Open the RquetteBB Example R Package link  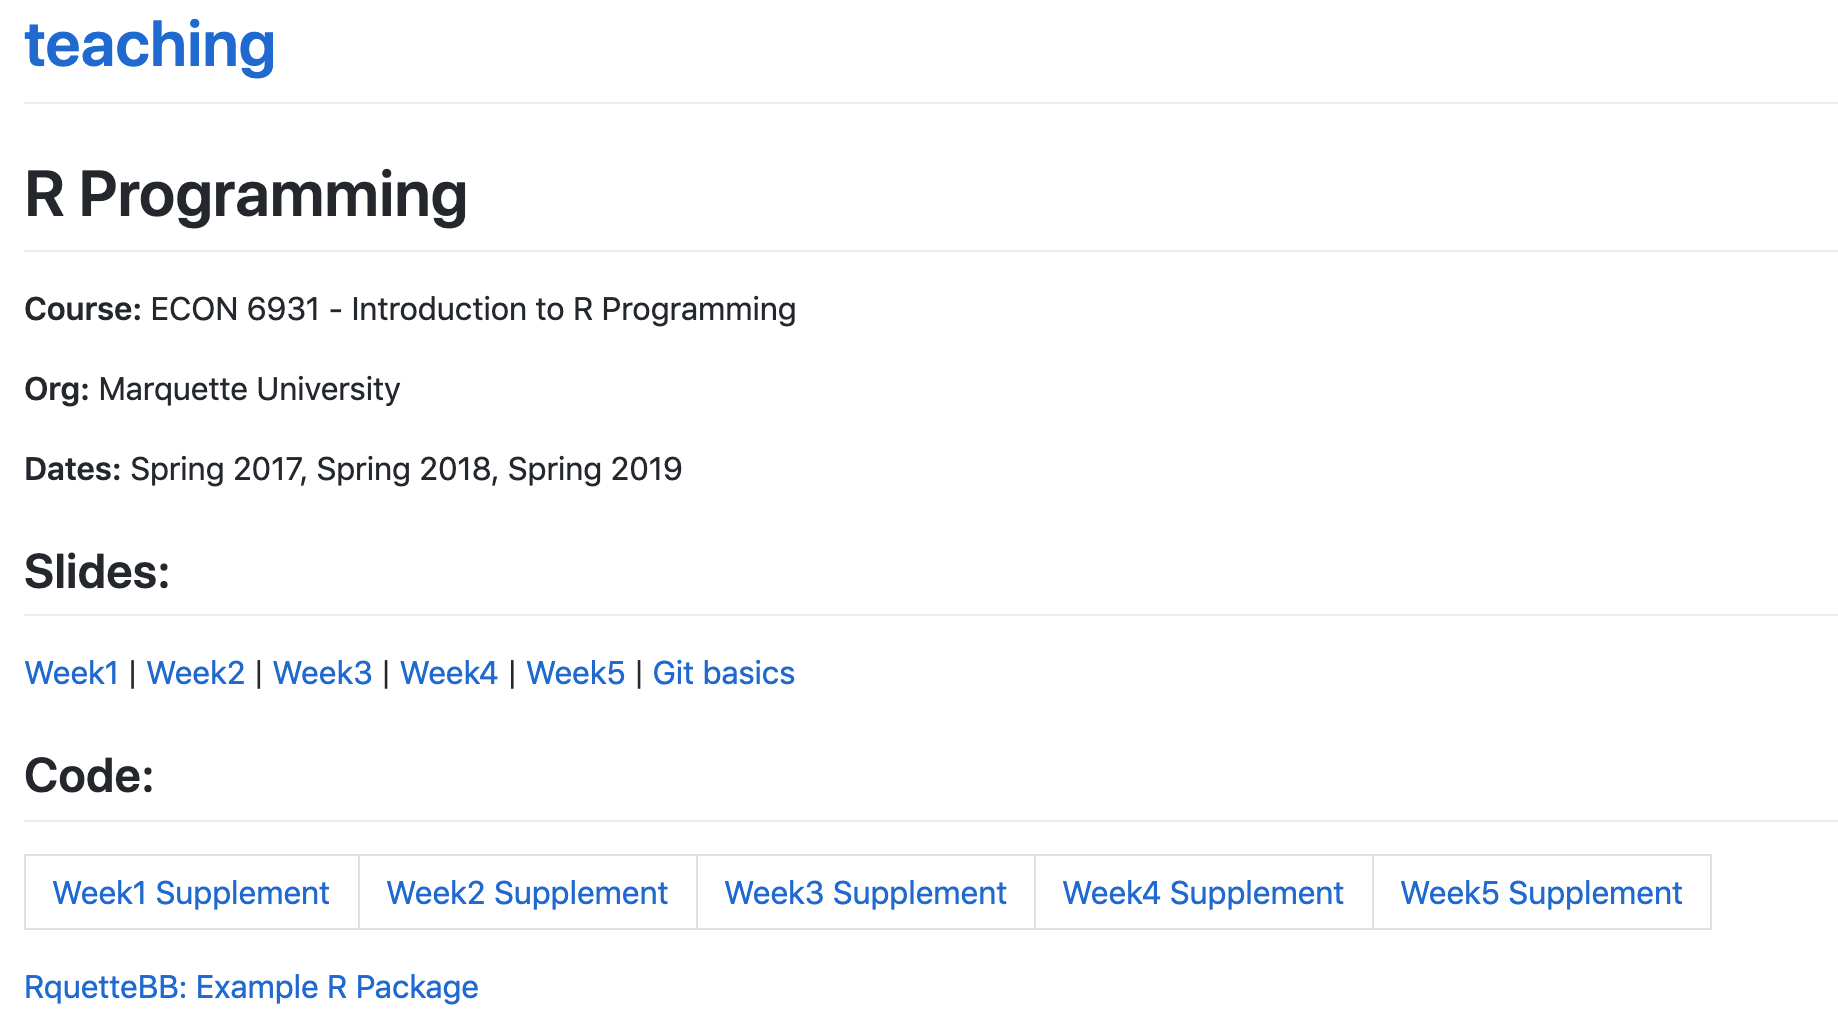tap(251, 987)
